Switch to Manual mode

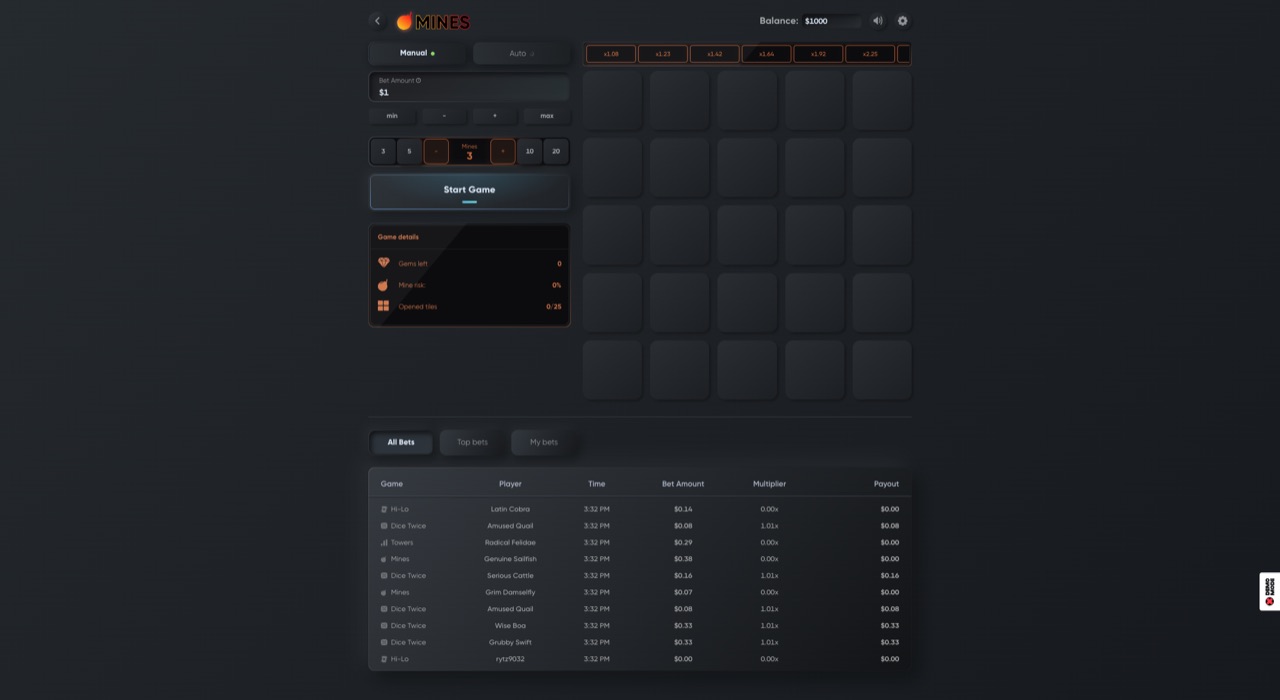click(418, 53)
